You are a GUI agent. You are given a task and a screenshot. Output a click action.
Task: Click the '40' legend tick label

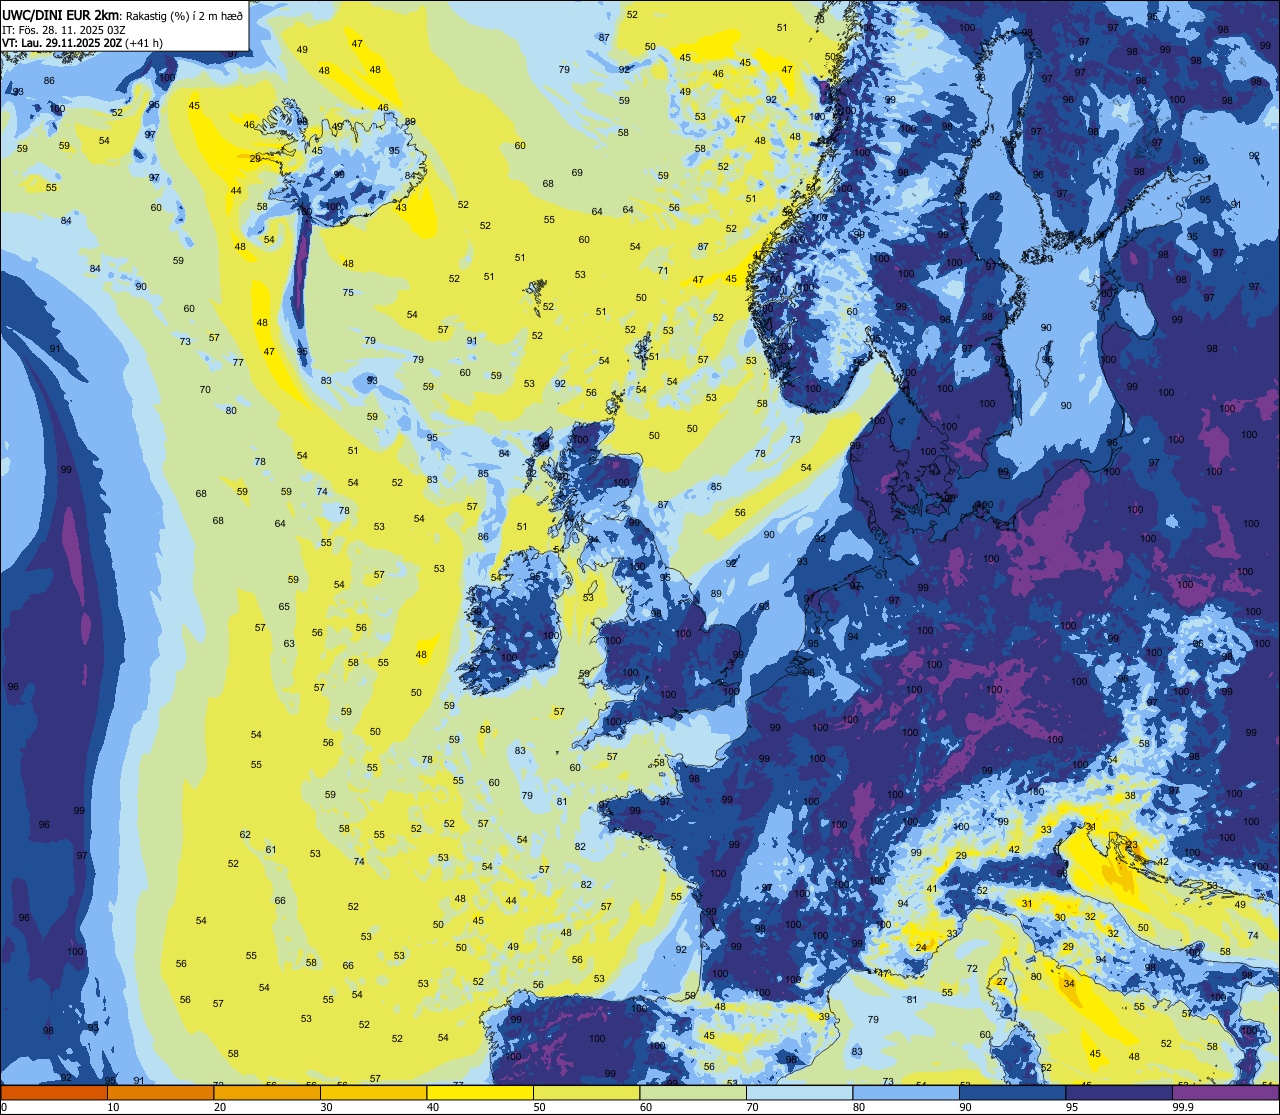coord(433,1107)
